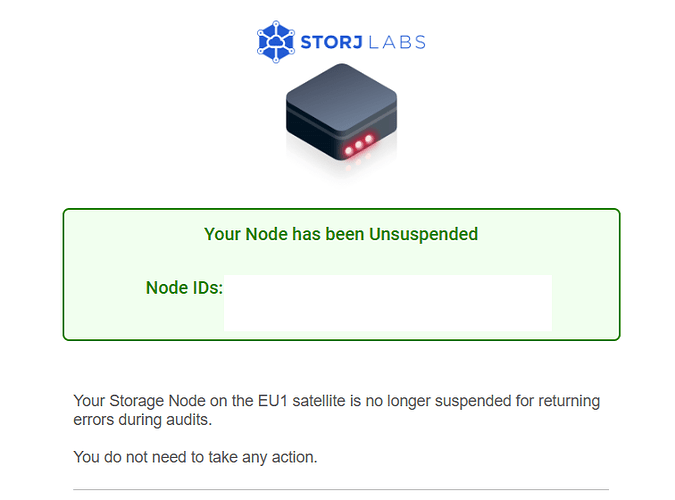Select the "Your Node has been Unsuspended" heading

pyautogui.click(x=341, y=234)
